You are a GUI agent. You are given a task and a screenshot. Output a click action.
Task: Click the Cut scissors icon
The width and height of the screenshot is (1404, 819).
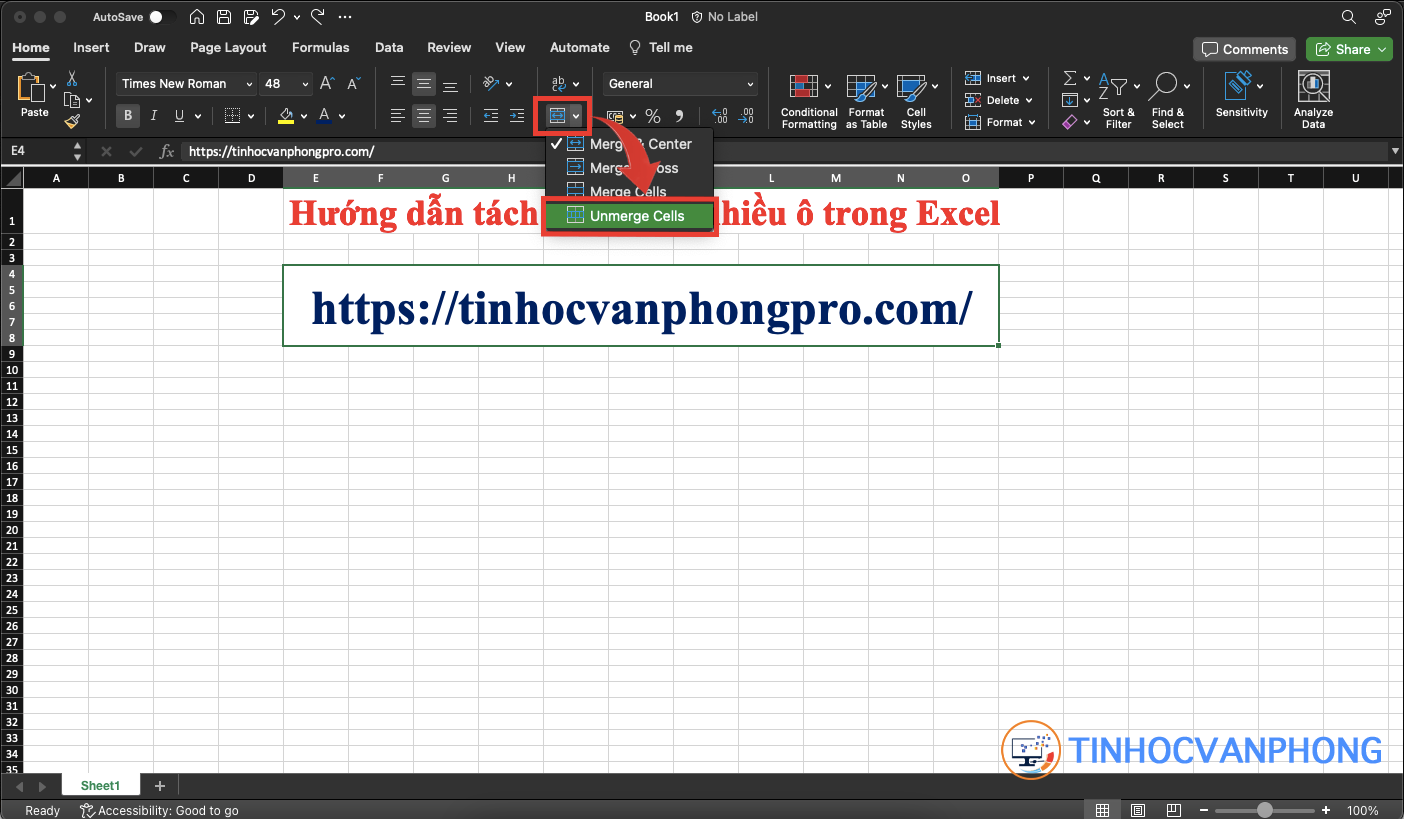pos(72,79)
